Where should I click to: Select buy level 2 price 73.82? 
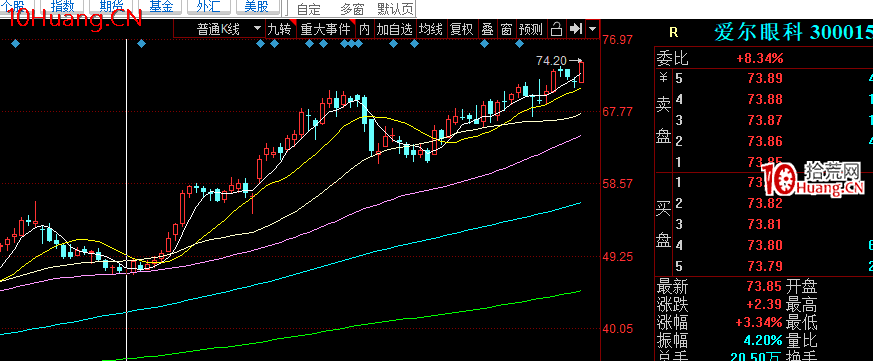[x=765, y=203]
